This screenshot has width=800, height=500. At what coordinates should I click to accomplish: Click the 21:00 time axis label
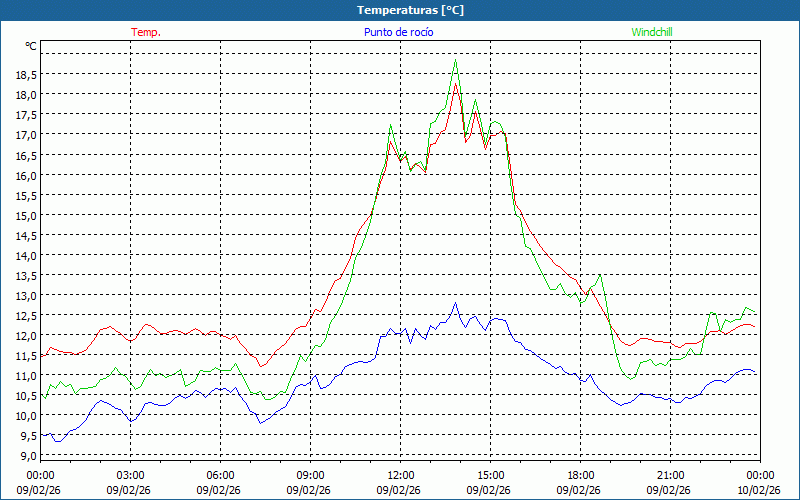pos(670,475)
